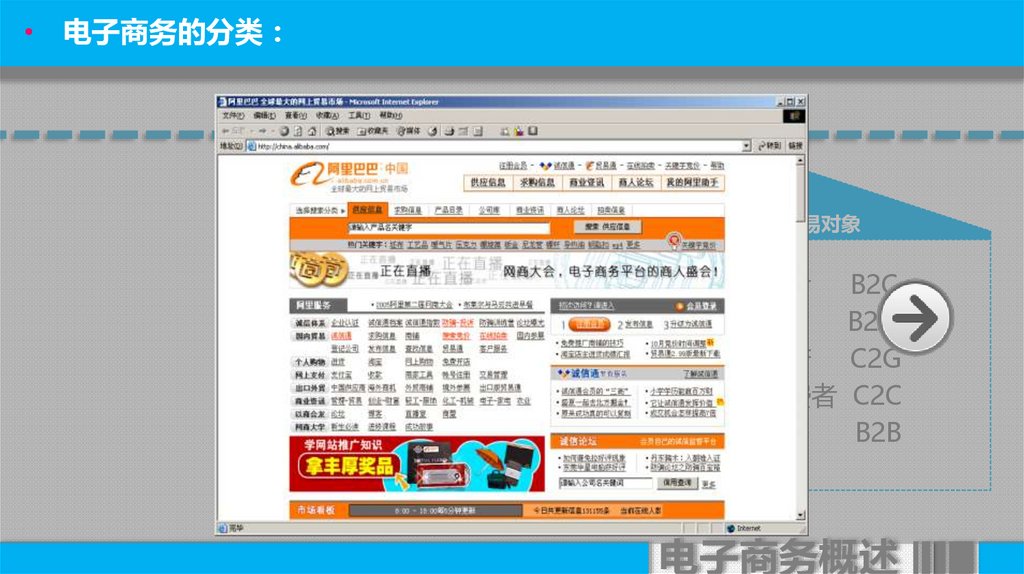
Task: Open the IE 搜索 (Search) toolbar button
Action: click(338, 131)
